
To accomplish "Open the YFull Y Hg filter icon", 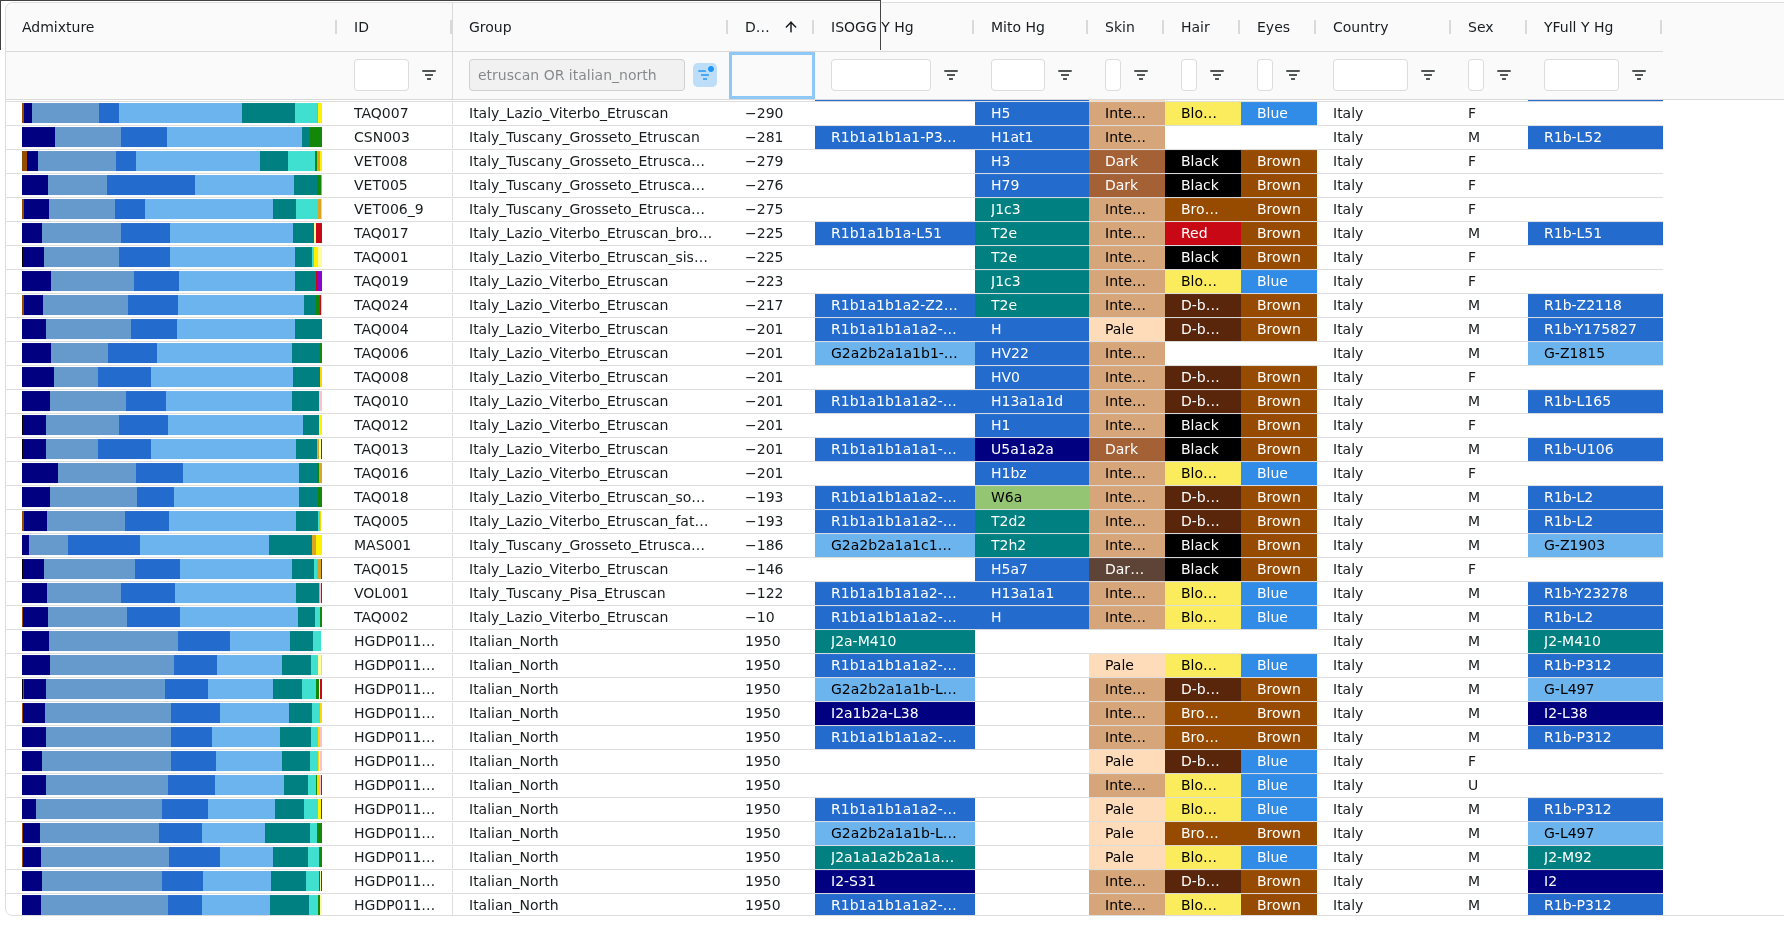I will (x=1639, y=75).
